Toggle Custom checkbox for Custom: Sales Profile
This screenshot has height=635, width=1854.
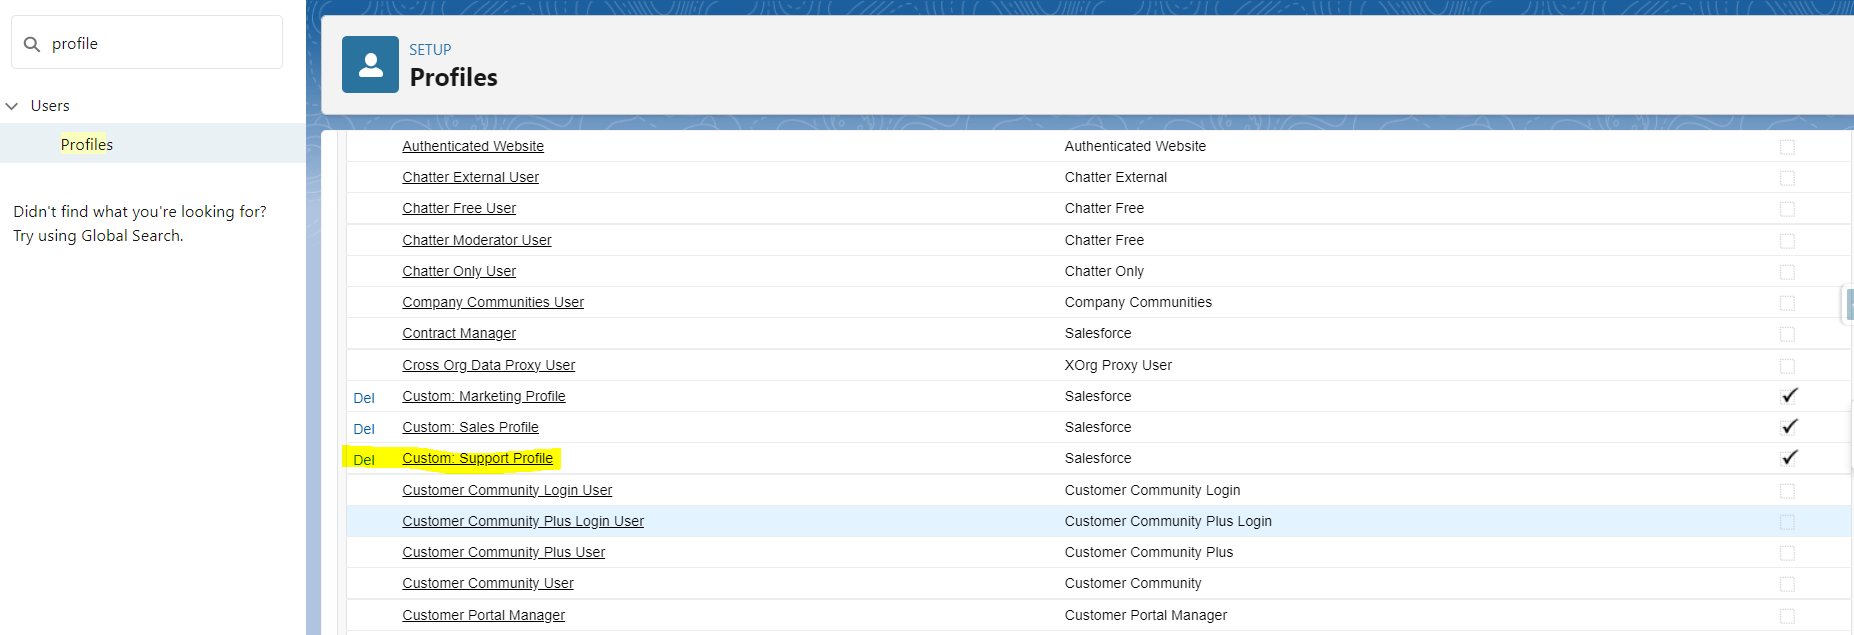pyautogui.click(x=1788, y=427)
